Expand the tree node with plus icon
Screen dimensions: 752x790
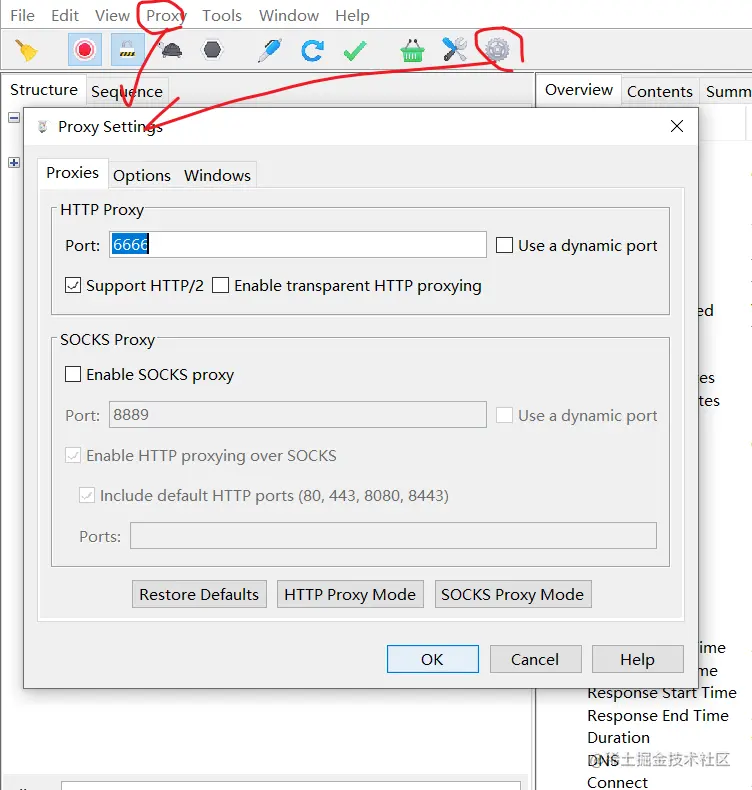pos(14,163)
